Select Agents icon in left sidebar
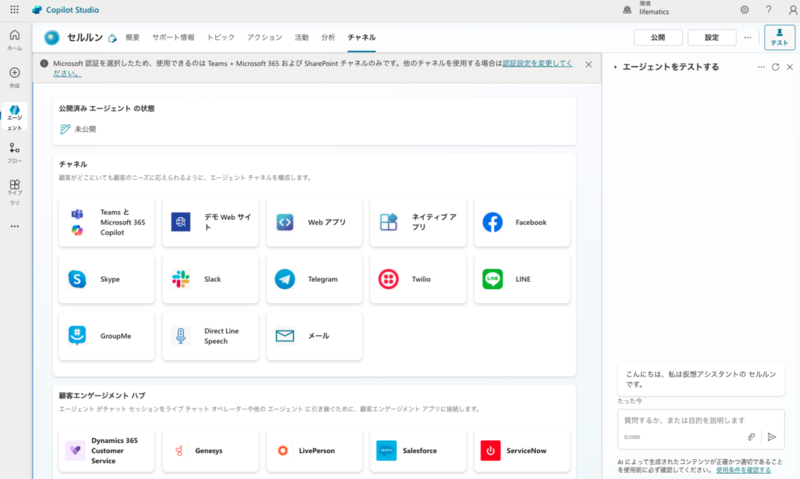The width and height of the screenshot is (800, 479). 14,117
